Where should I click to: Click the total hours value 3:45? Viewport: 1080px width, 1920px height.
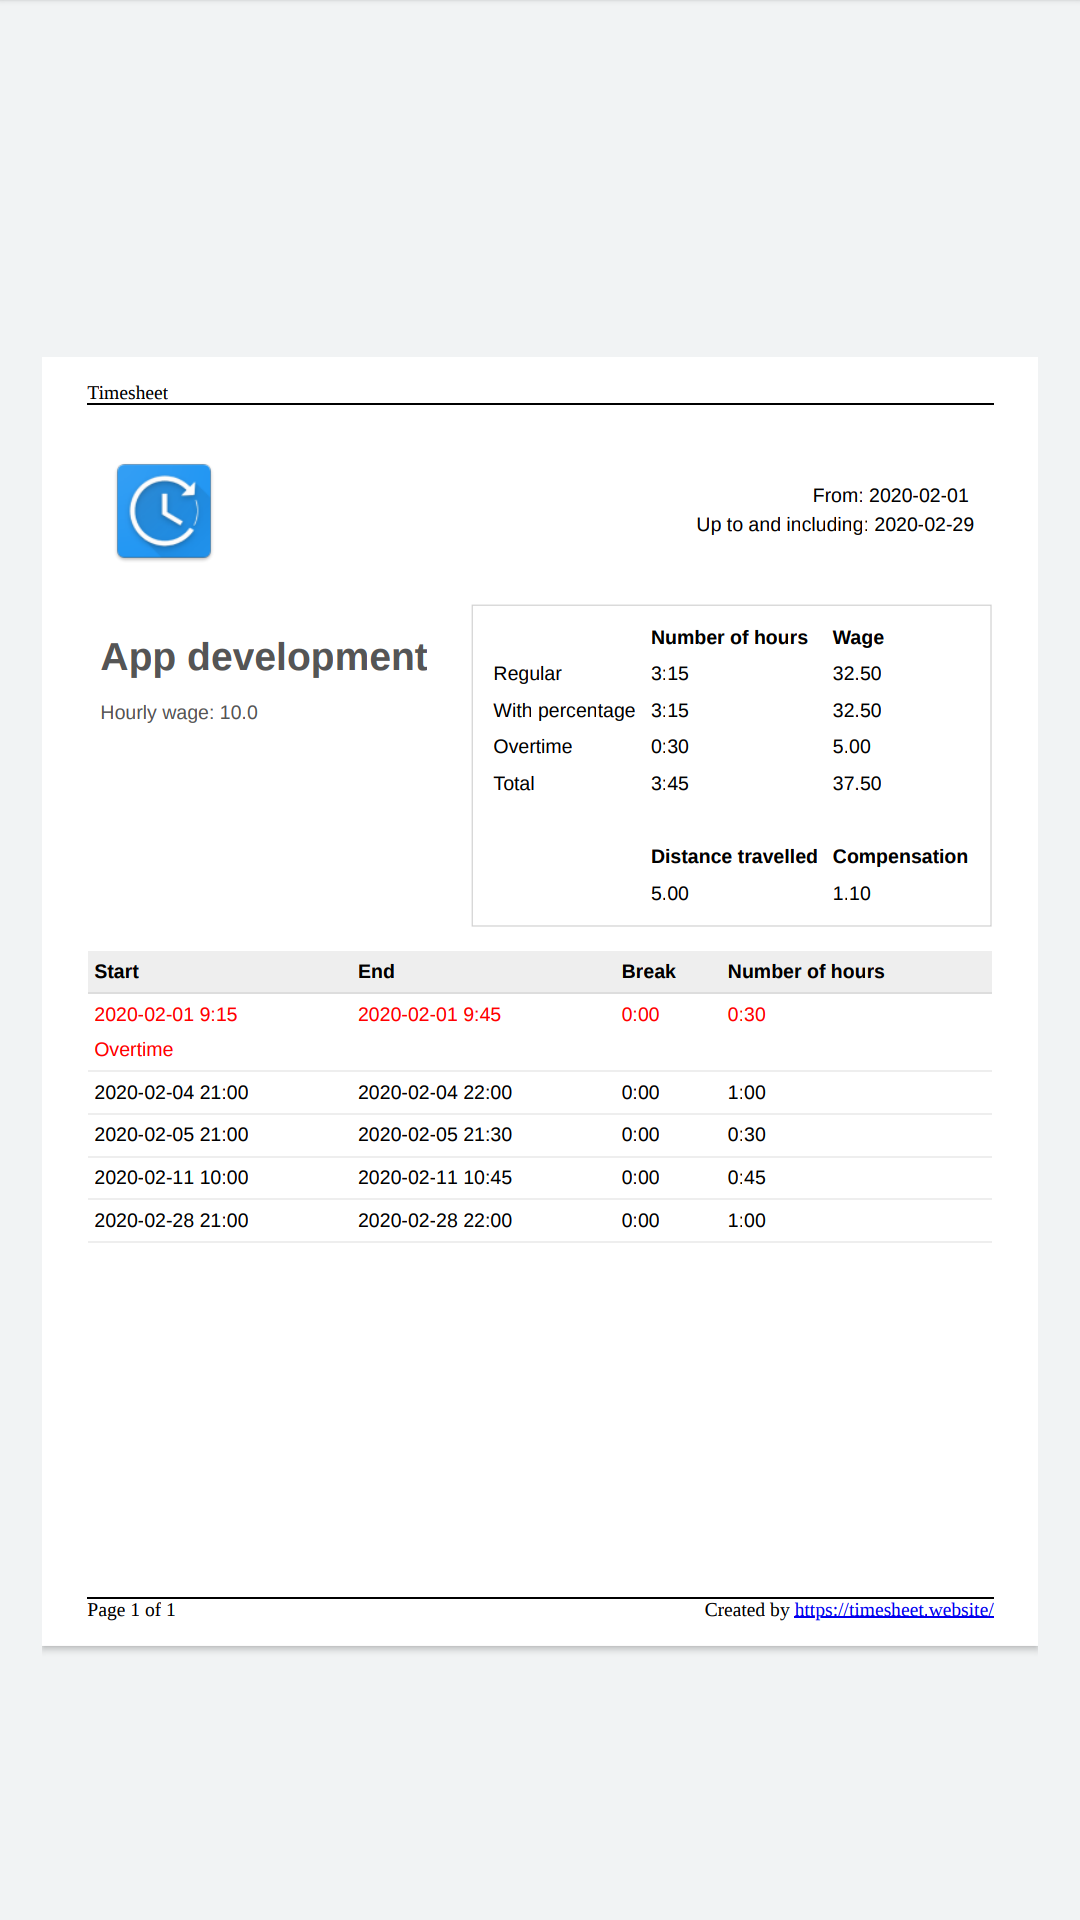tap(669, 783)
